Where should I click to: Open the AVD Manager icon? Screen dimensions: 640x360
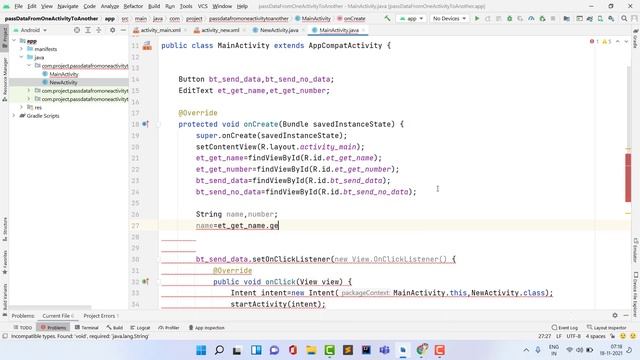(600, 18)
